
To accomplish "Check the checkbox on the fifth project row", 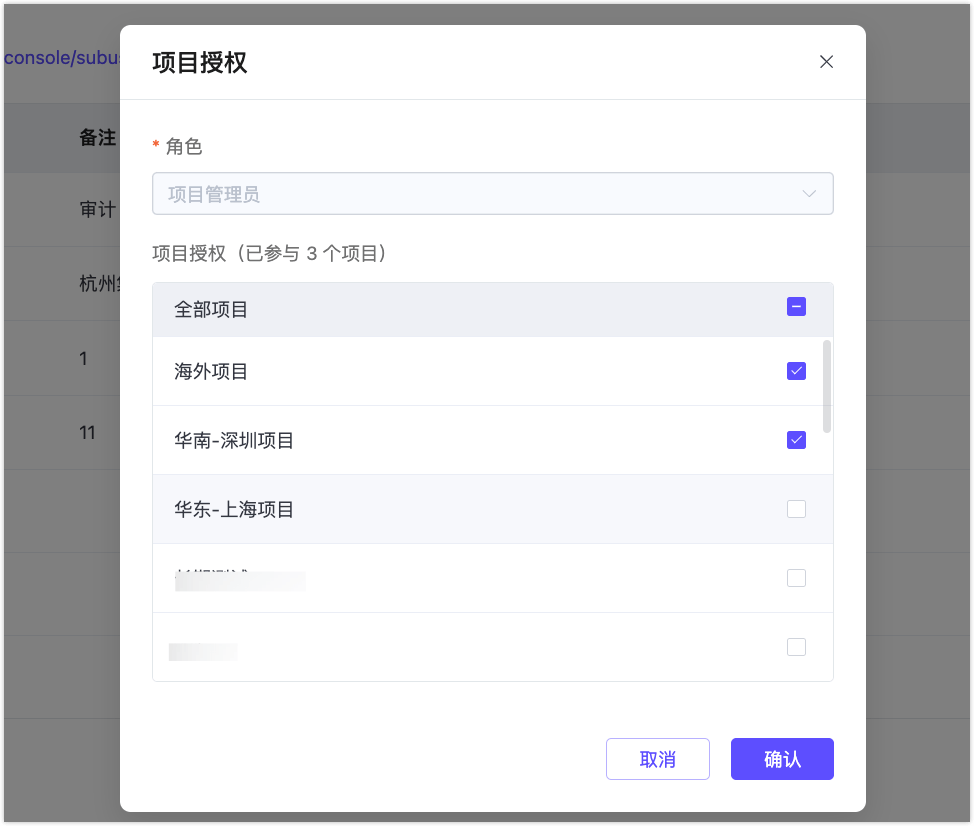I will click(796, 577).
